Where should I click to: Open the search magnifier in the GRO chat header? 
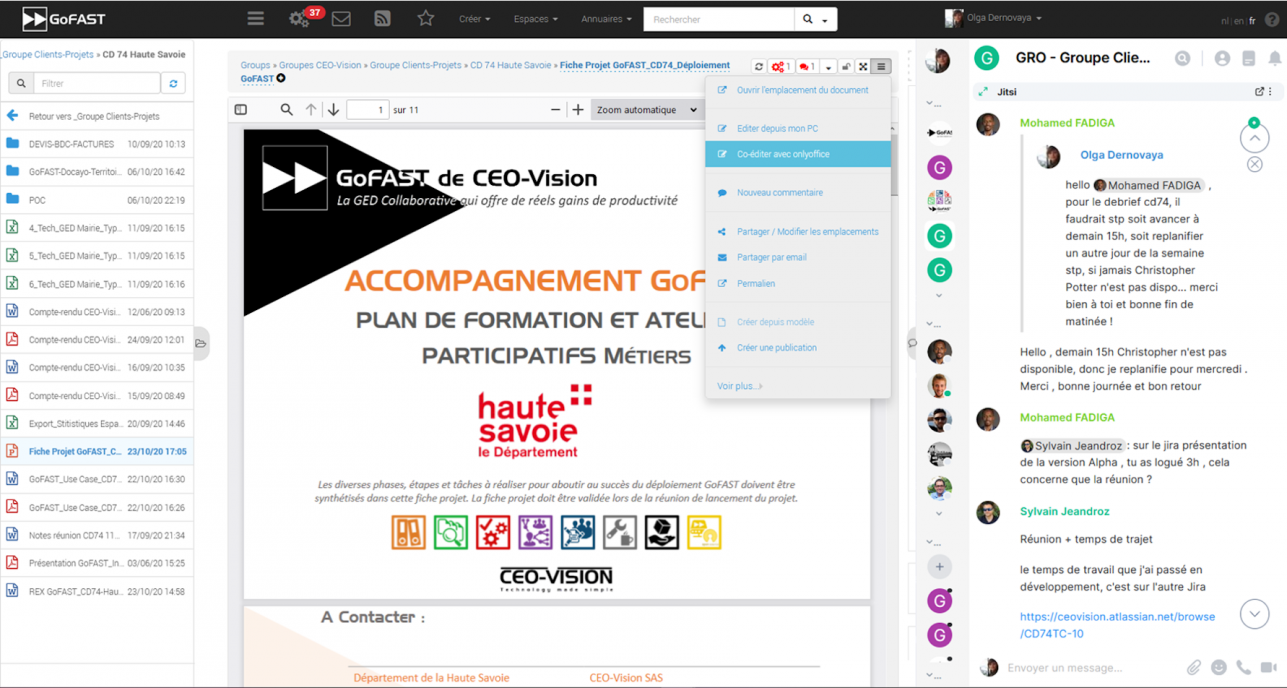[1183, 58]
